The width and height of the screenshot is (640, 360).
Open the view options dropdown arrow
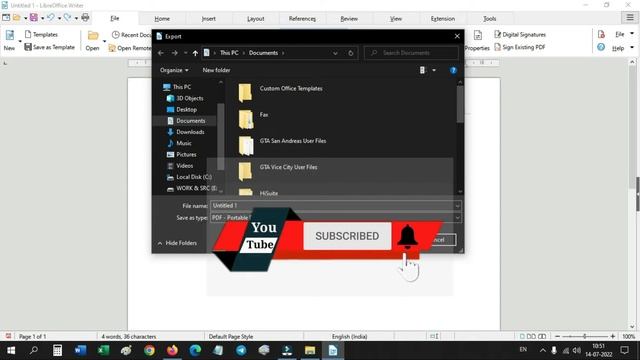(434, 70)
